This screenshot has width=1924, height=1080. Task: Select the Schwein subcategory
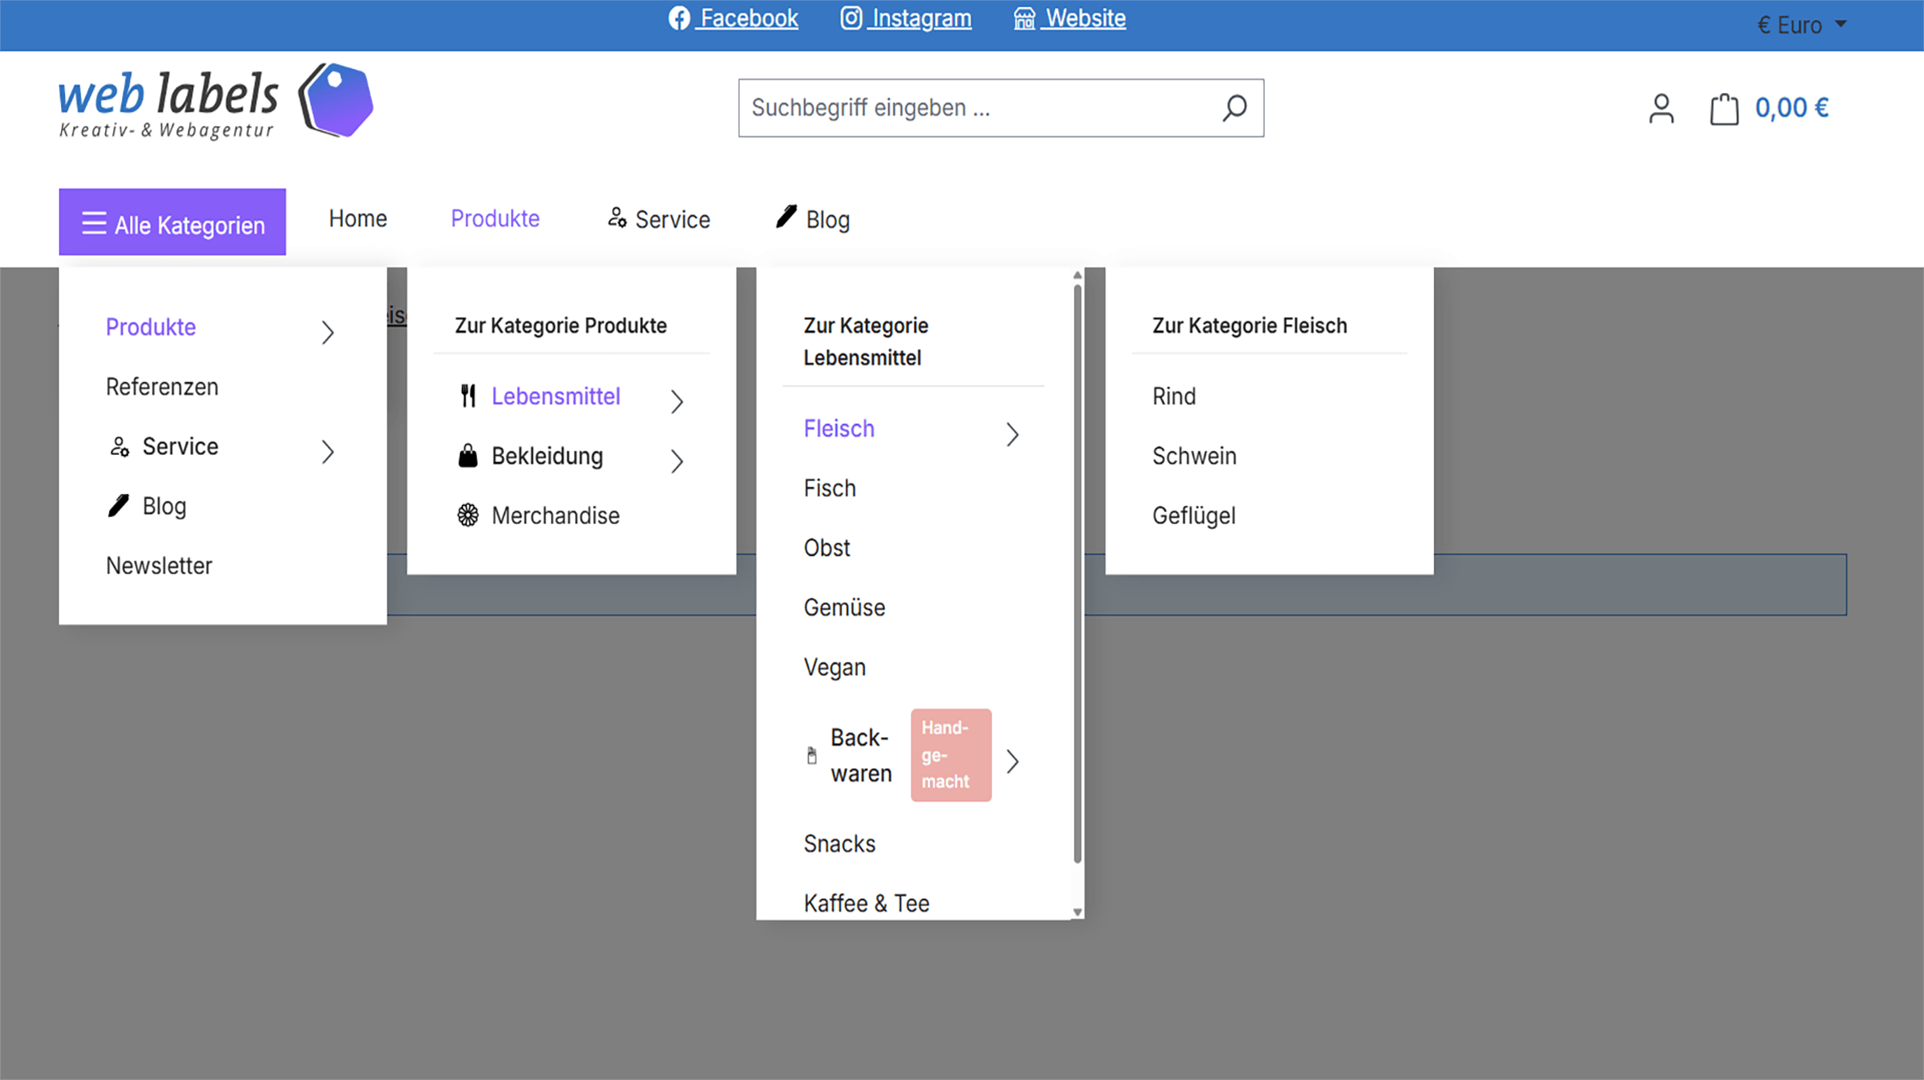[1194, 456]
